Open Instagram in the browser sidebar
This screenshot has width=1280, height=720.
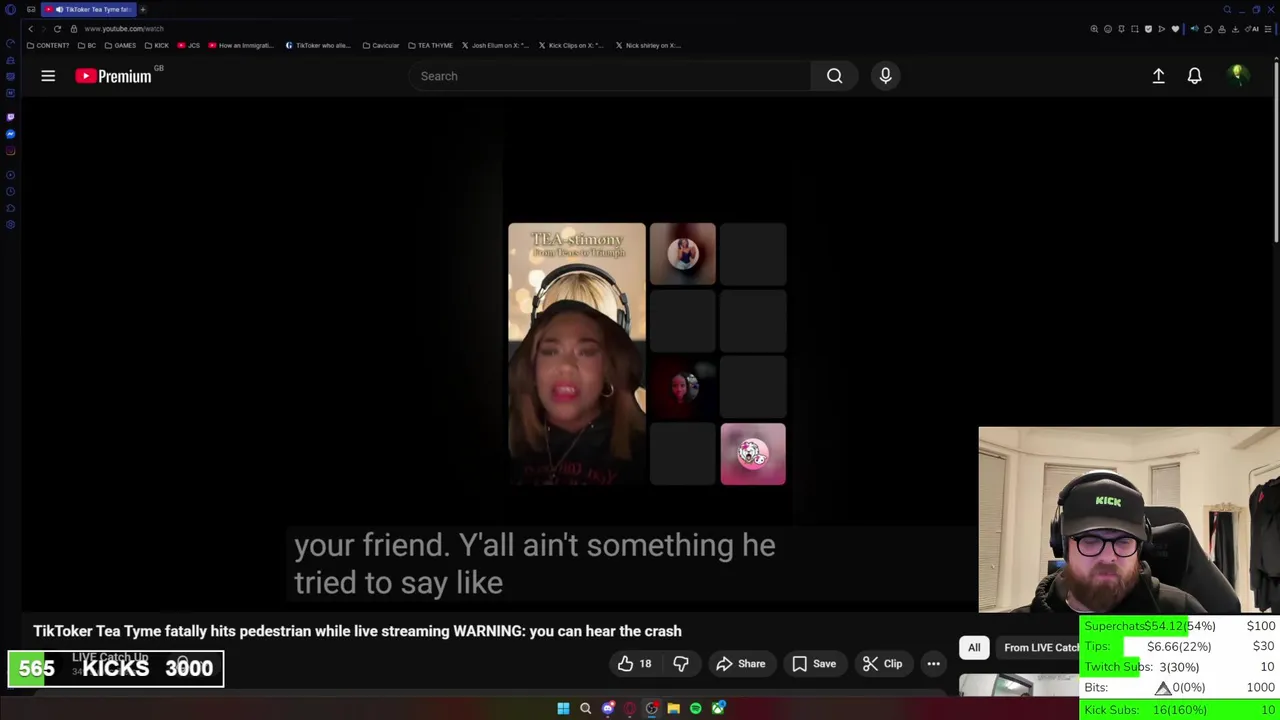click(10, 151)
